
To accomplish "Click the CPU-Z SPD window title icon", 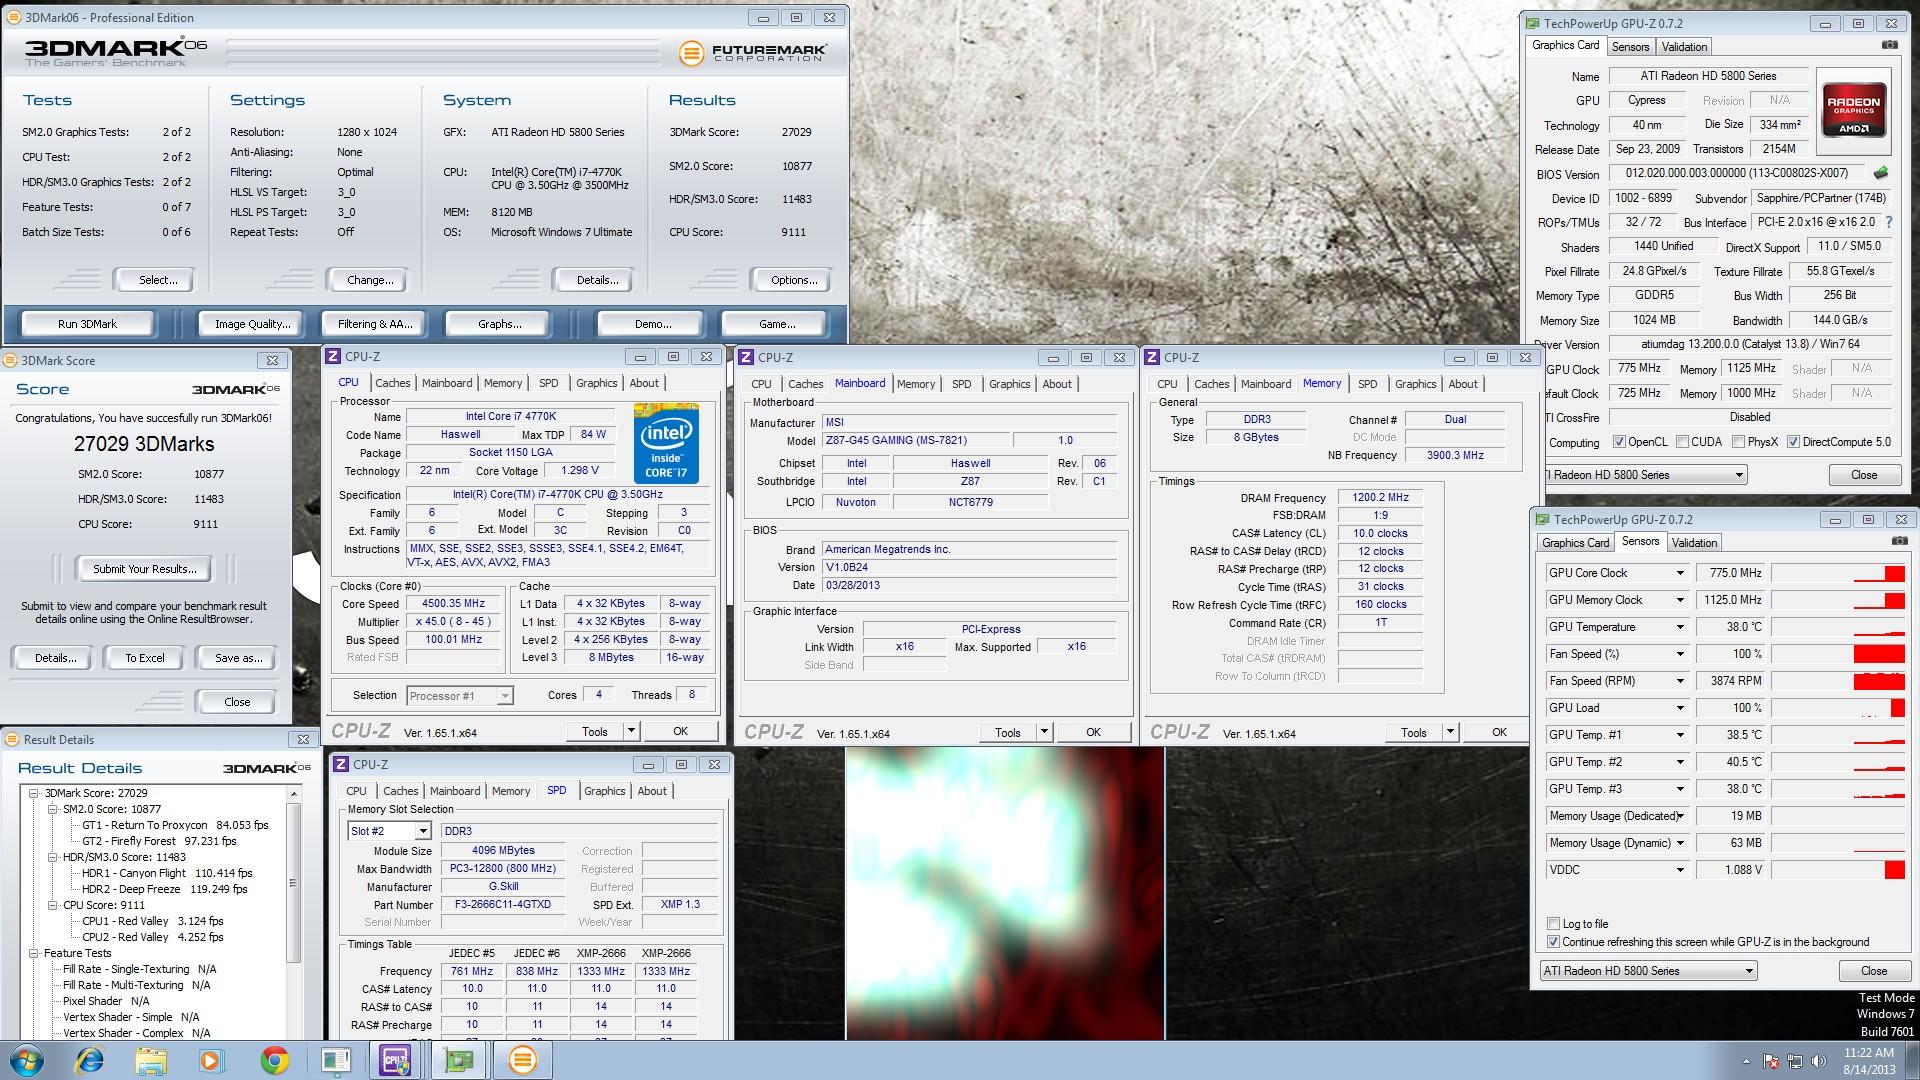I will tap(341, 764).
